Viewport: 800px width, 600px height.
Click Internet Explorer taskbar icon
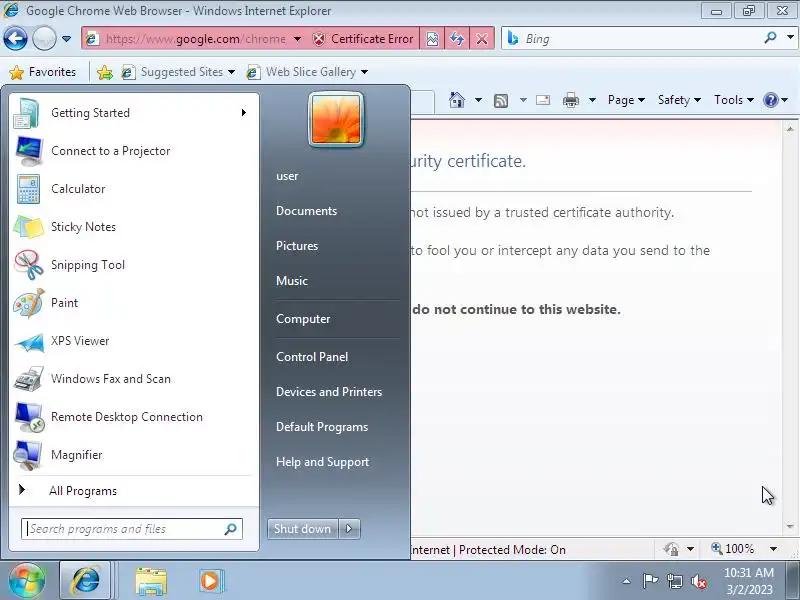(85, 581)
